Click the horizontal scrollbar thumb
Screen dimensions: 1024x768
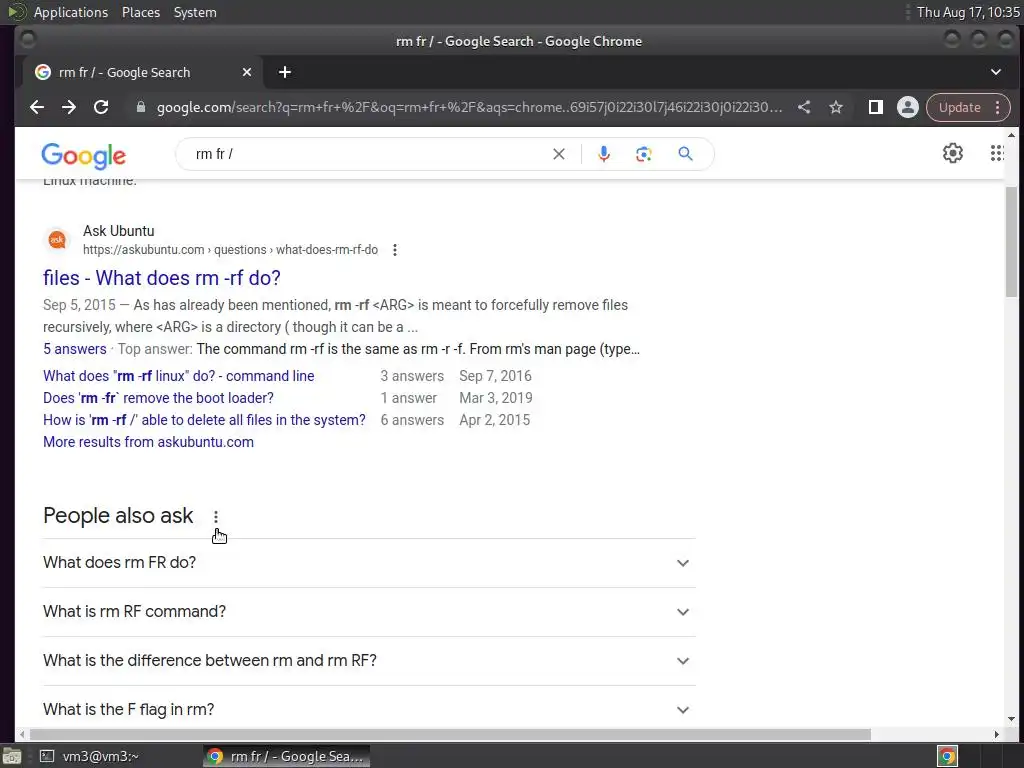tap(450, 734)
